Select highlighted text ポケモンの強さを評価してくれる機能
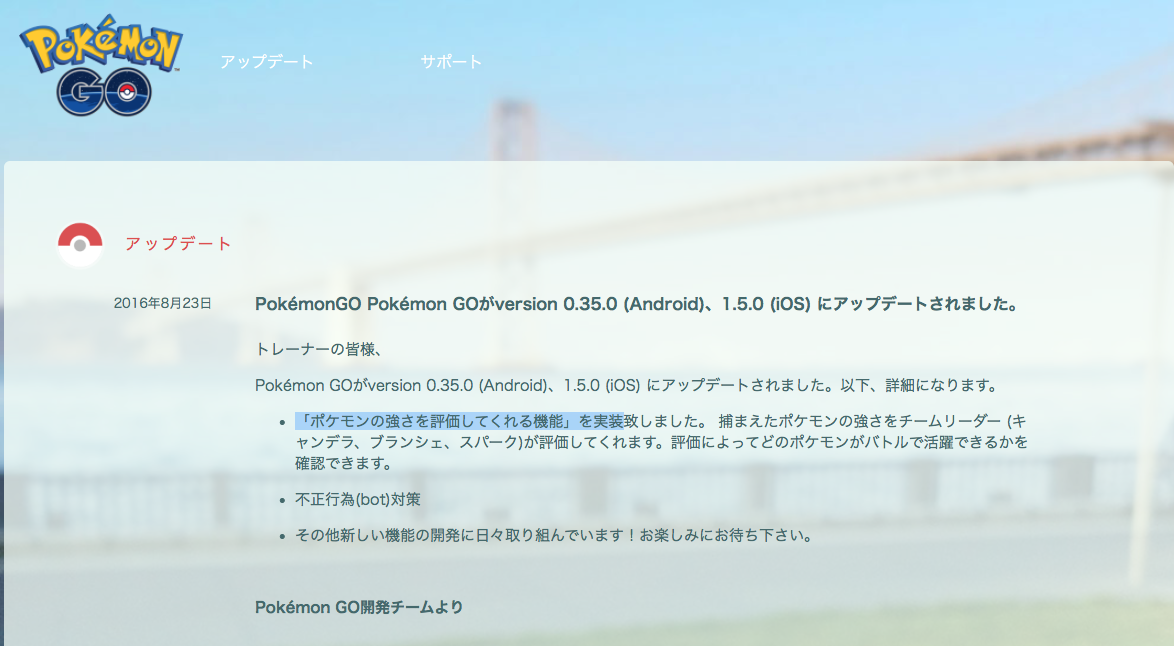 pos(437,421)
